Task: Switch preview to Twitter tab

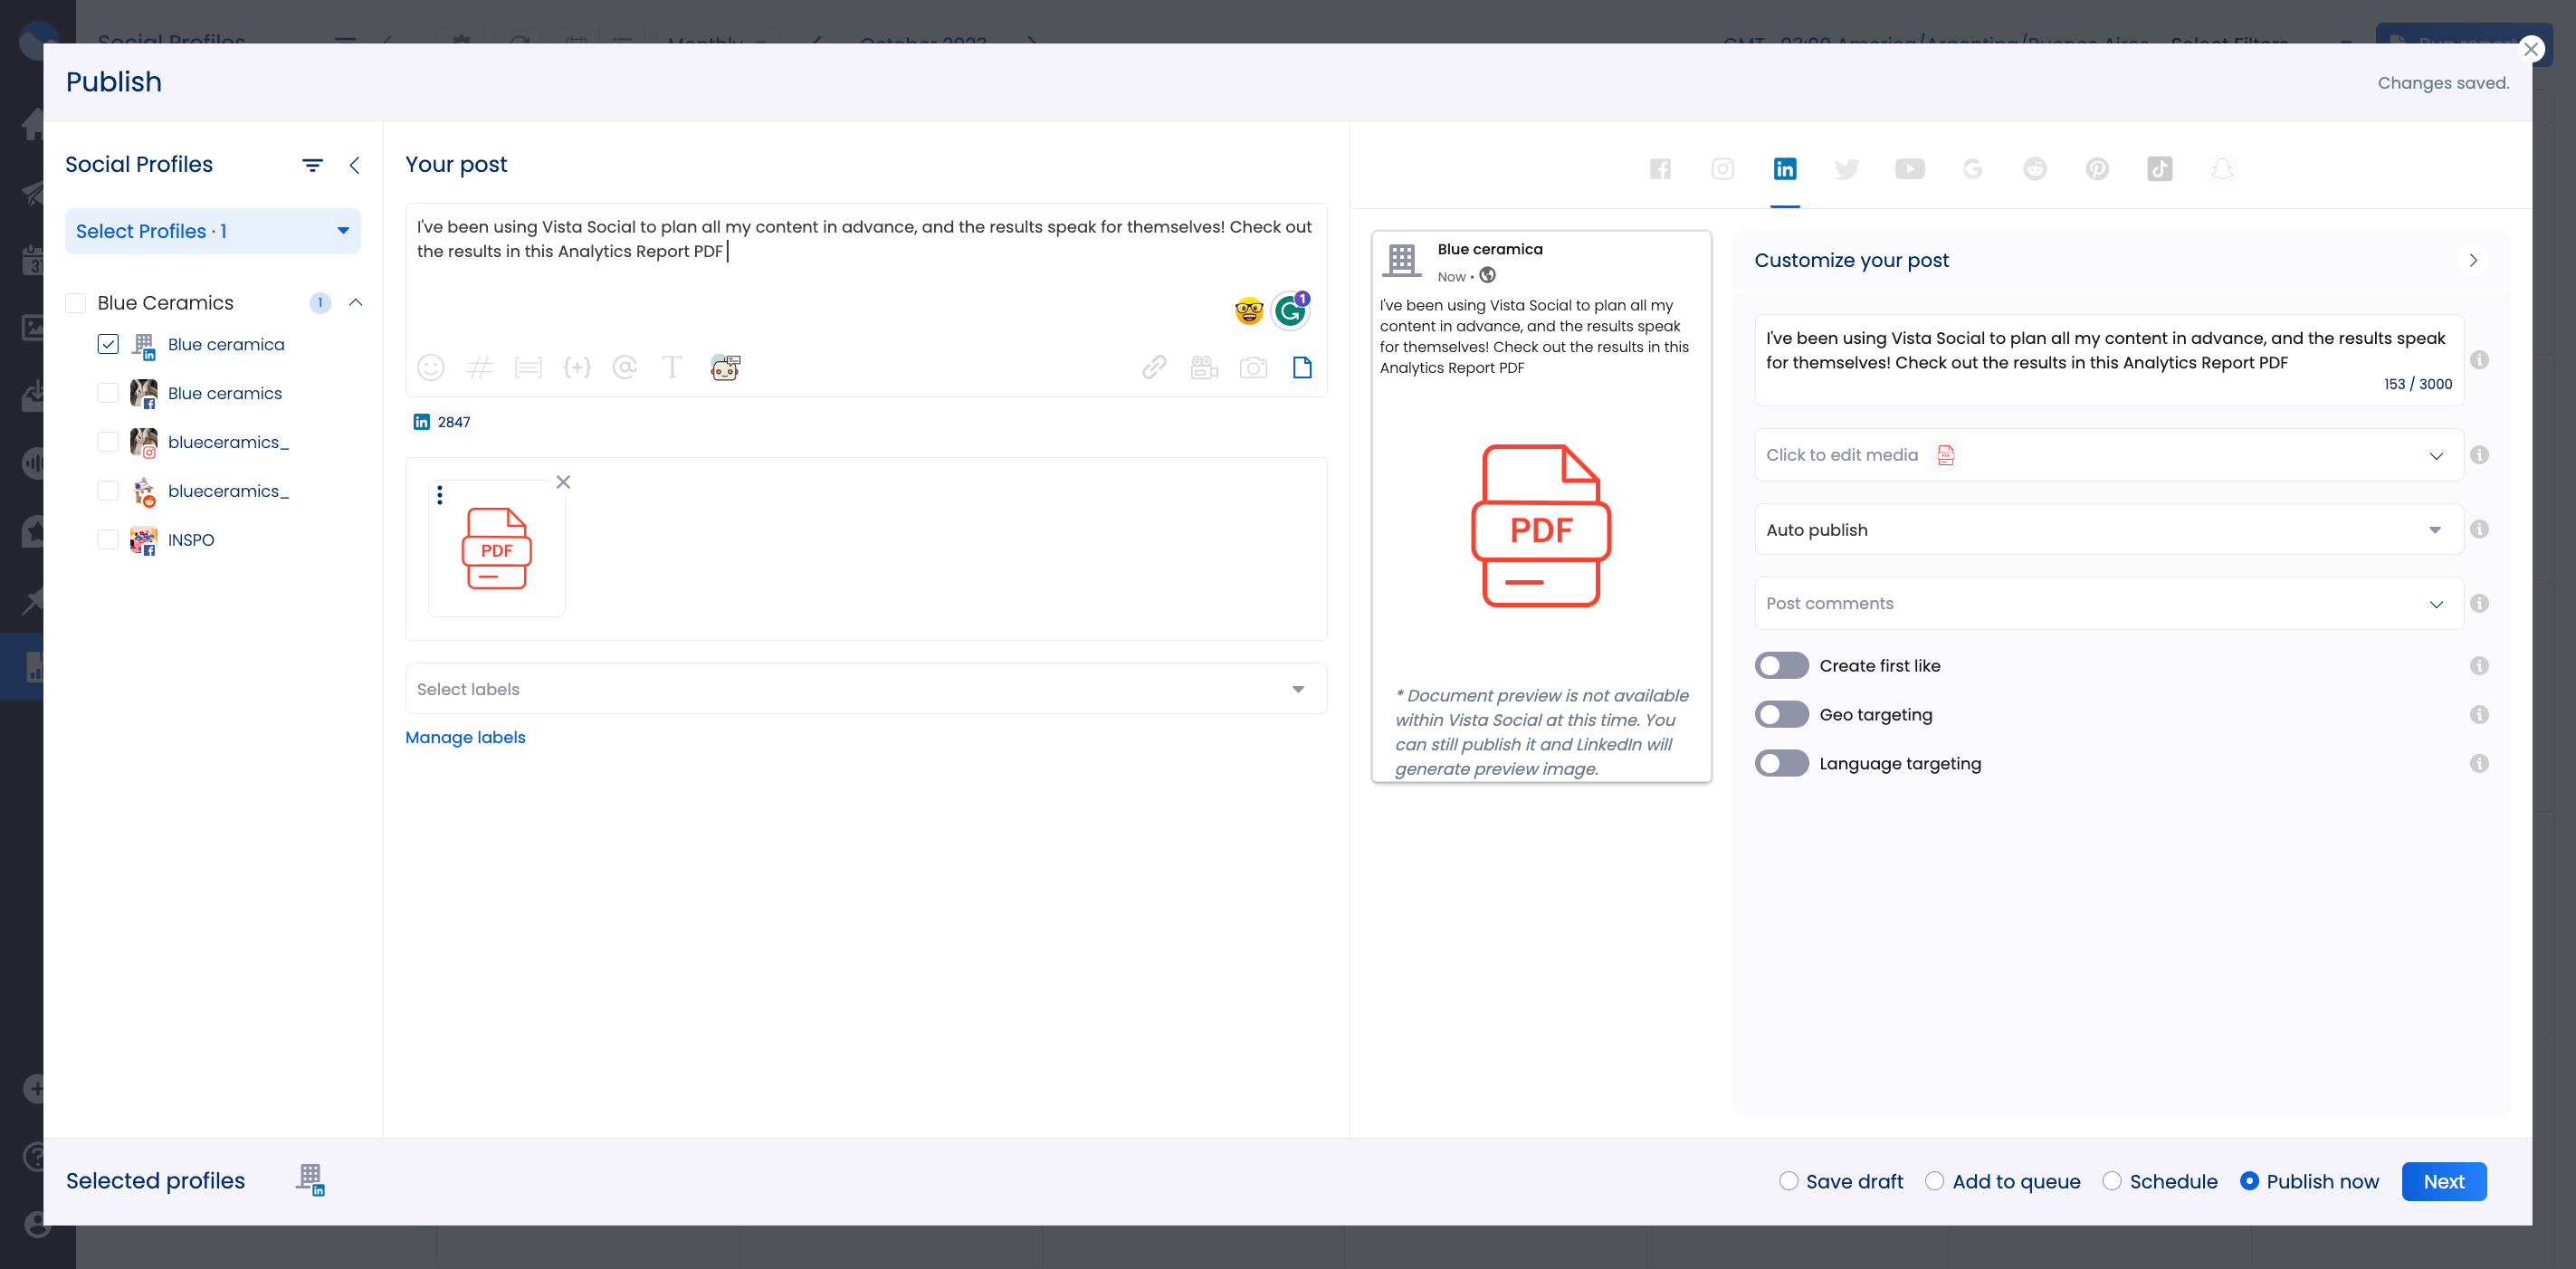Action: [1847, 169]
